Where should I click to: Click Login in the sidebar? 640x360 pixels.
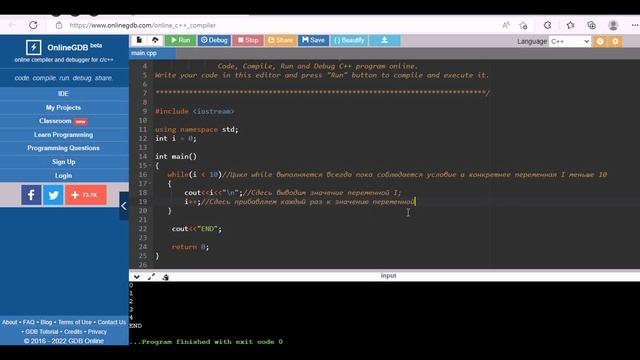coord(63,176)
